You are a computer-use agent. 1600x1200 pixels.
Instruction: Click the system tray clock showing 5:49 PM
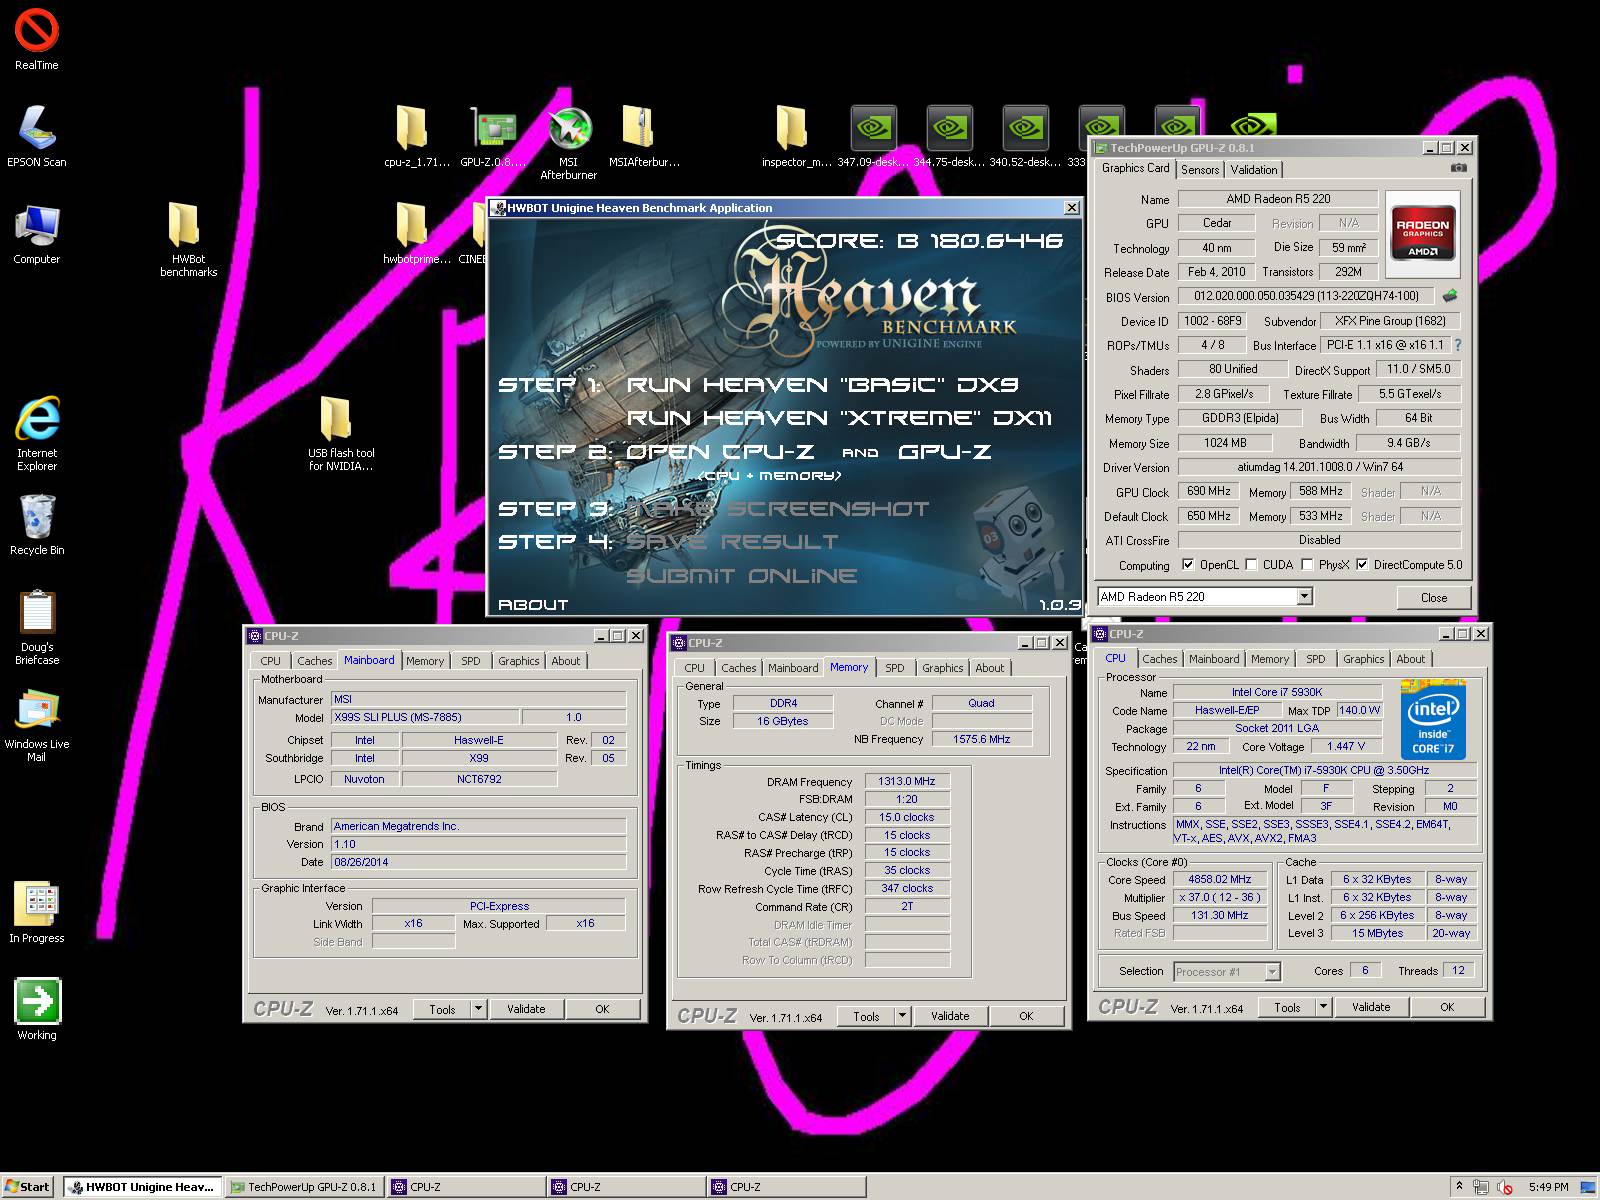pos(1548,1187)
